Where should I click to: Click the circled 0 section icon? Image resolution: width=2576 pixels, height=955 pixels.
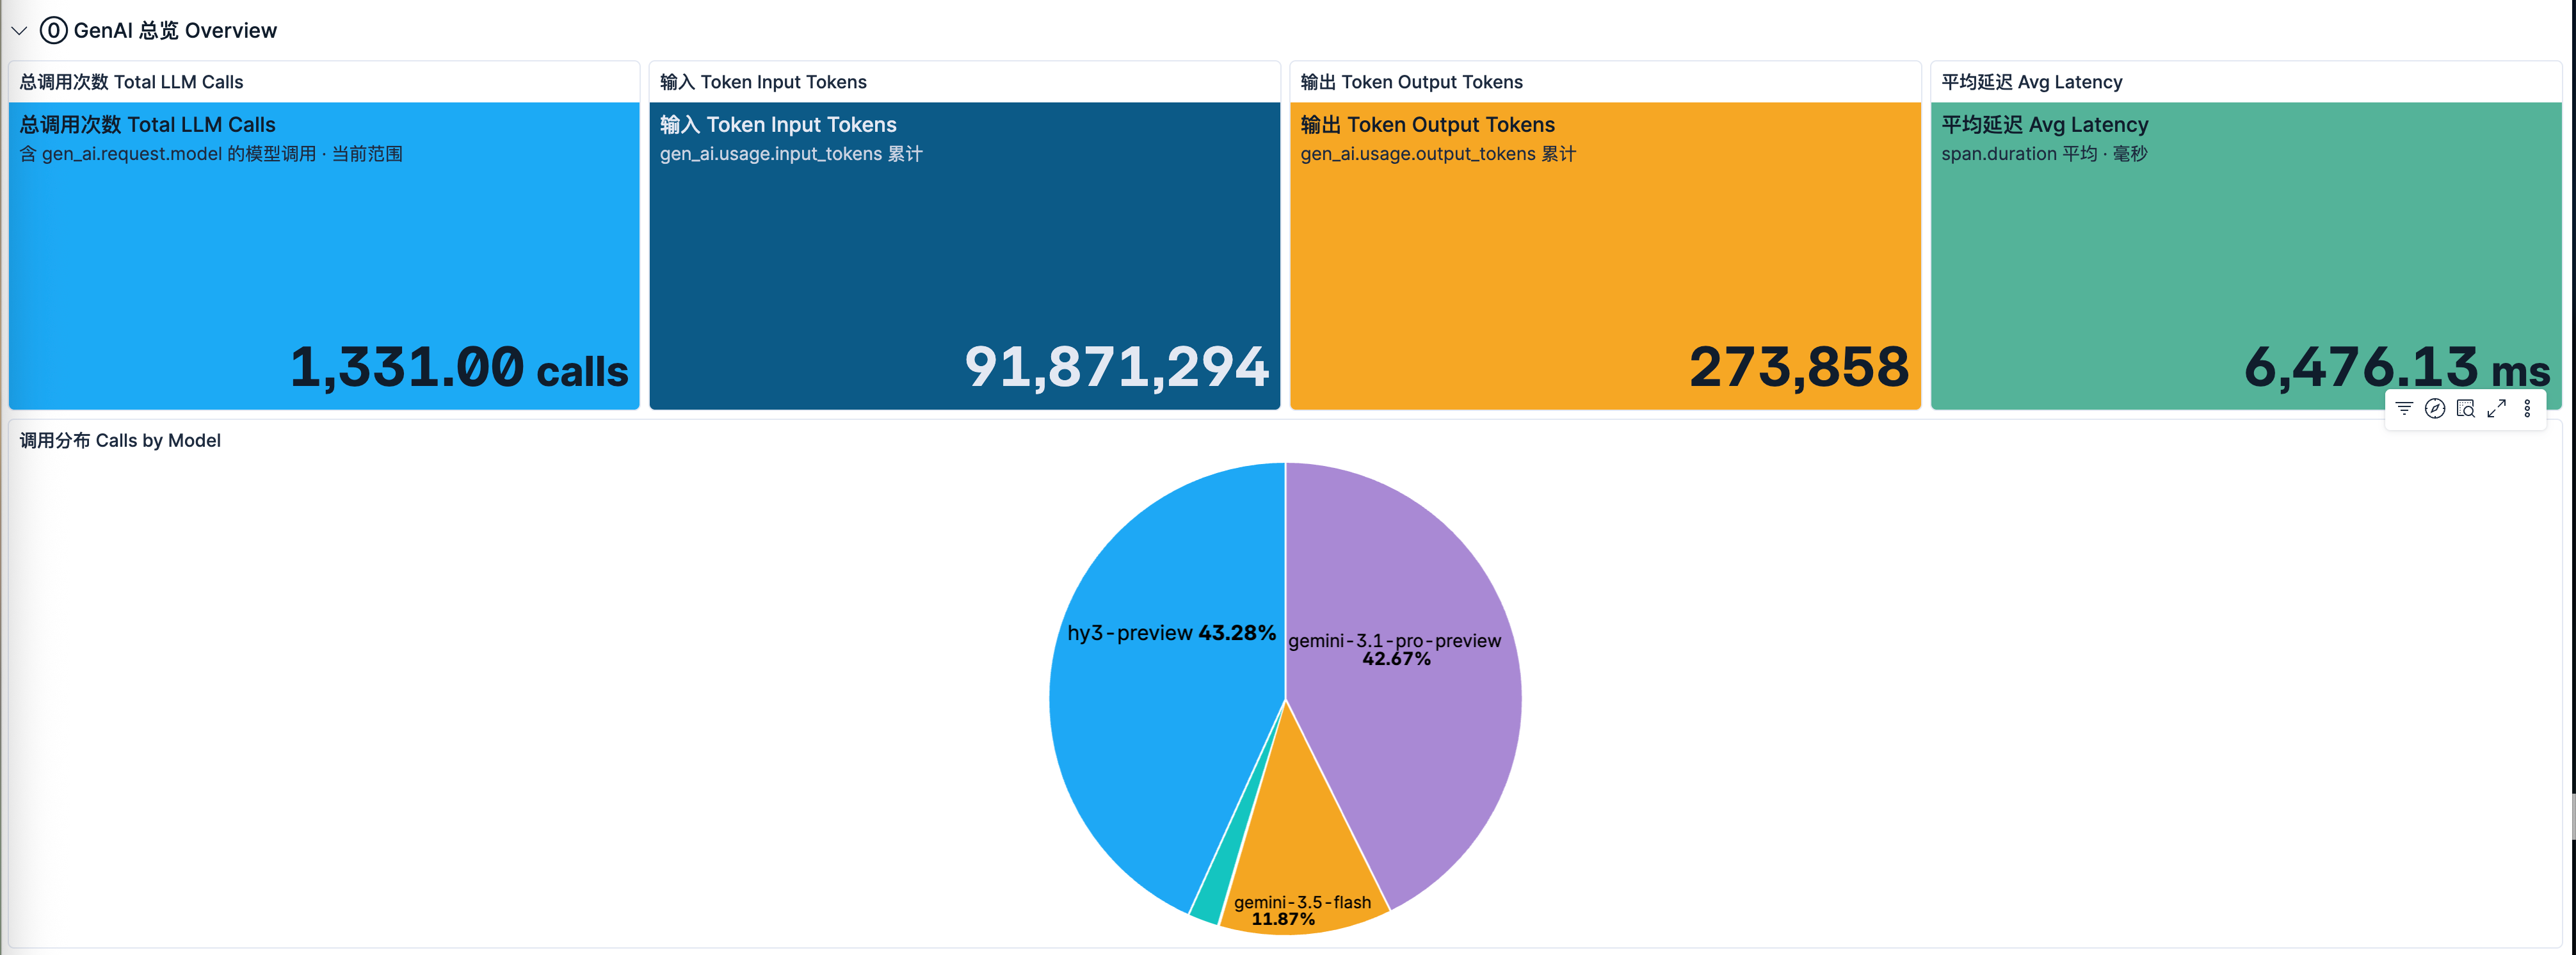pyautogui.click(x=54, y=30)
